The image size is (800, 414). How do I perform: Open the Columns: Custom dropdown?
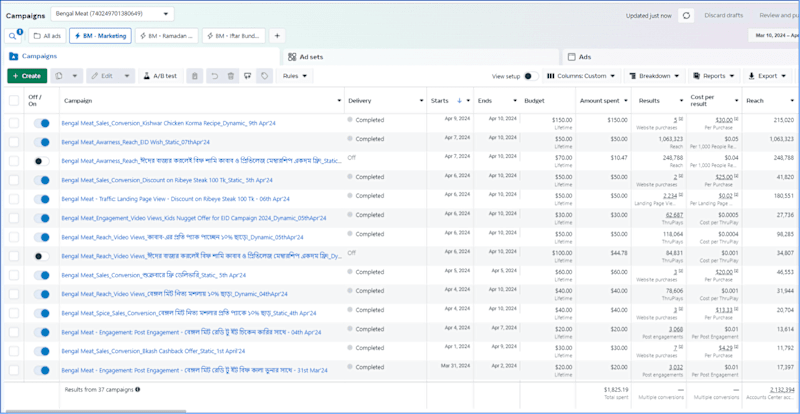point(581,76)
